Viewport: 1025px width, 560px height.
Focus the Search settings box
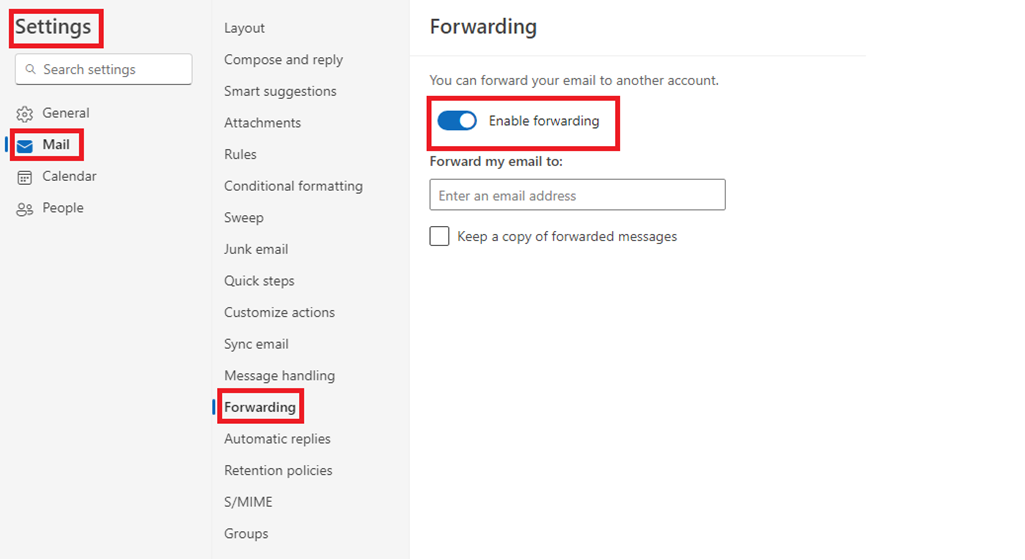103,69
